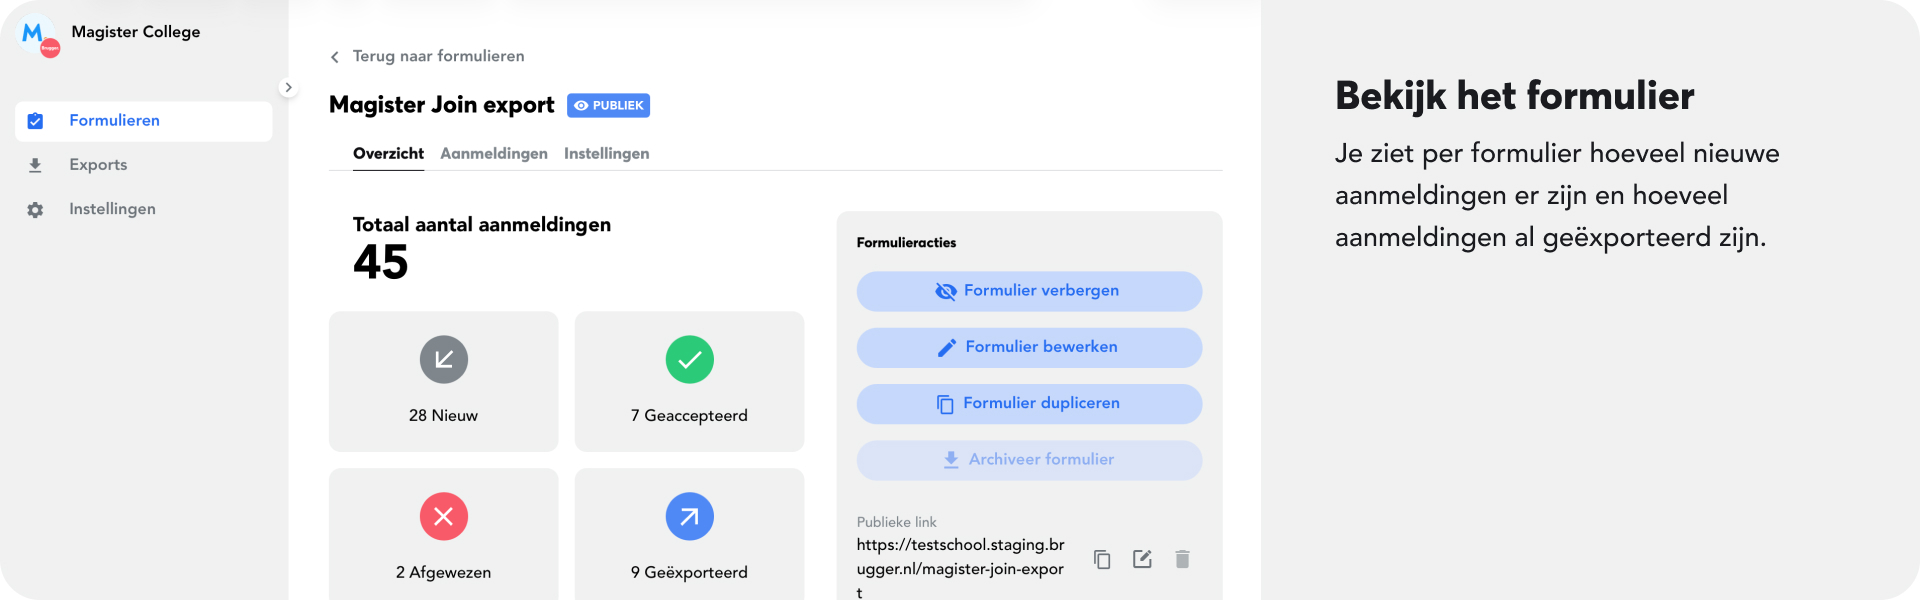Hide the form with Formulier verbergen
The height and width of the screenshot is (600, 1920).
click(1029, 291)
